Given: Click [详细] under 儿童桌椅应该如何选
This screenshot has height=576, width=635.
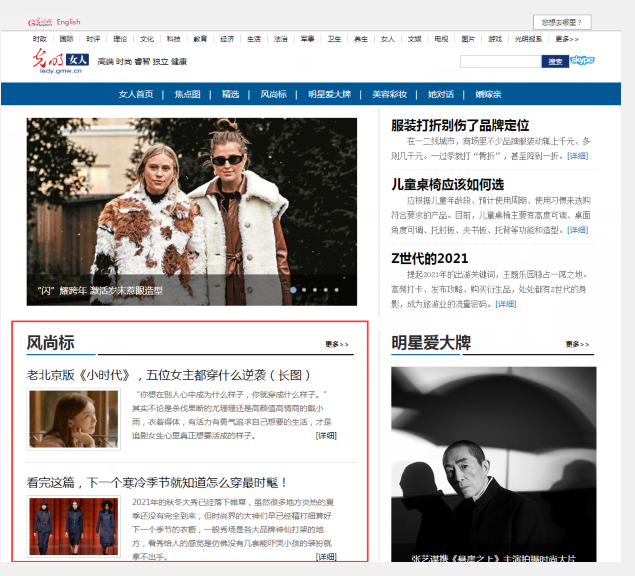Looking at the screenshot, I should [577, 230].
